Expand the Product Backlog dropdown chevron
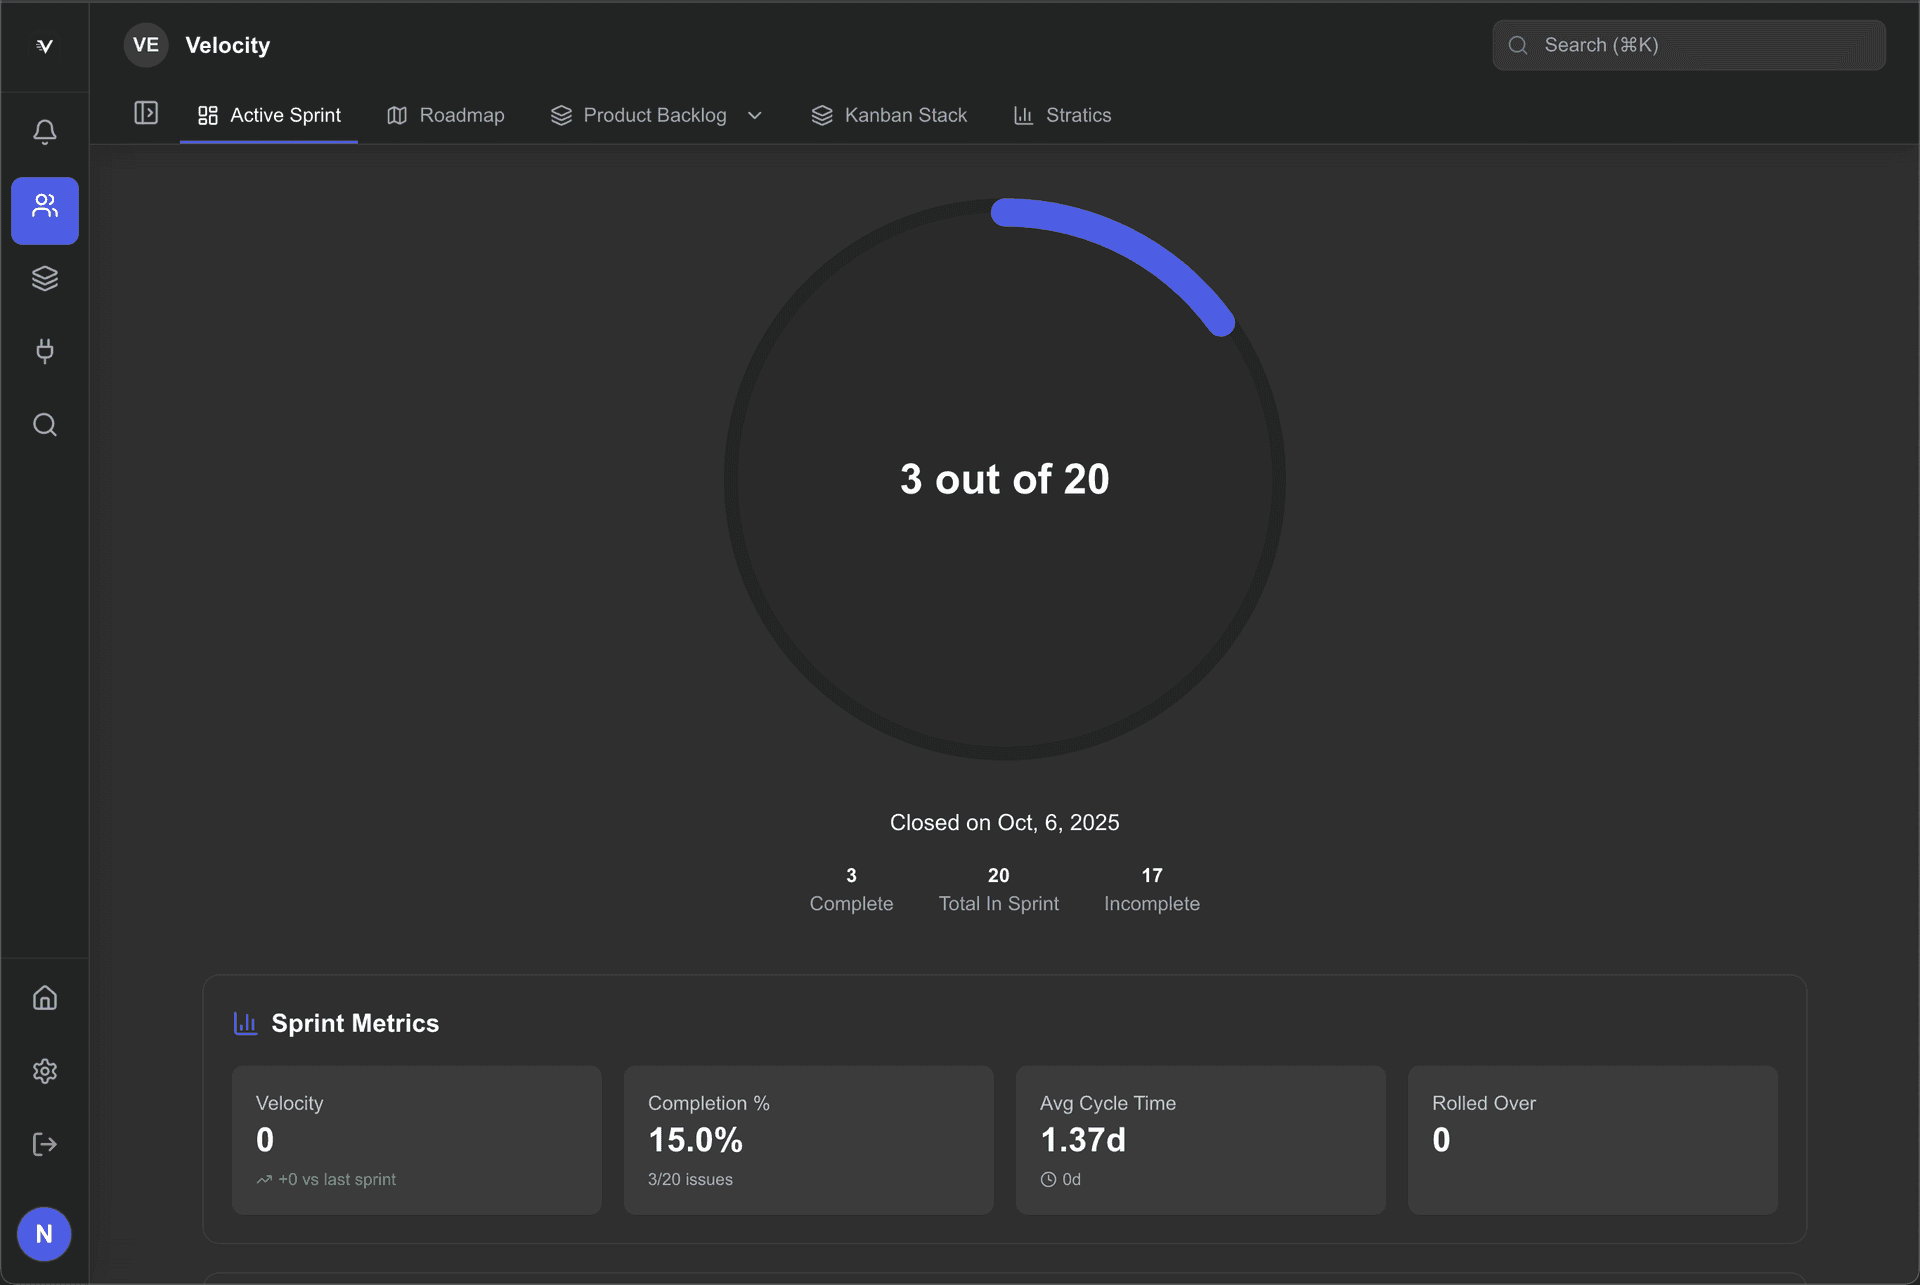The width and height of the screenshot is (1920, 1285). 755,116
